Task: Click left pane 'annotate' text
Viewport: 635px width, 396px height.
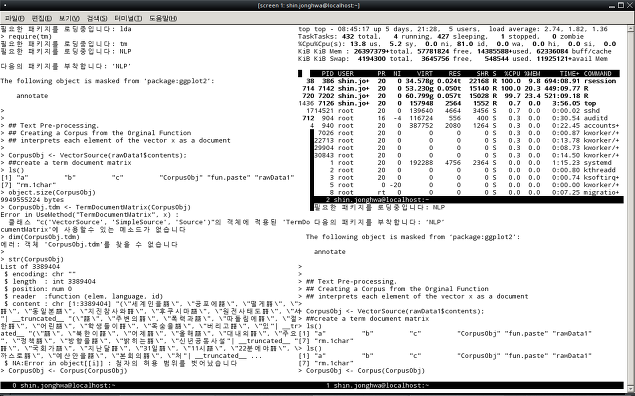Action: (x=32, y=96)
